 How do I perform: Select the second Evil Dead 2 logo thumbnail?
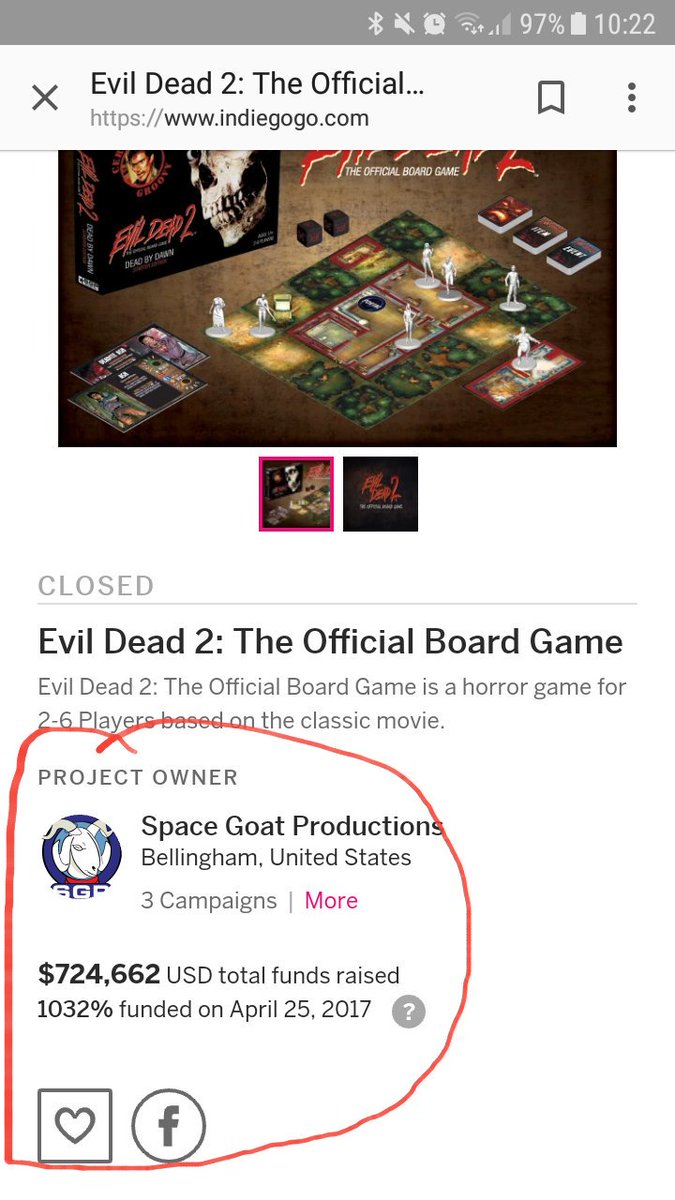coord(380,494)
